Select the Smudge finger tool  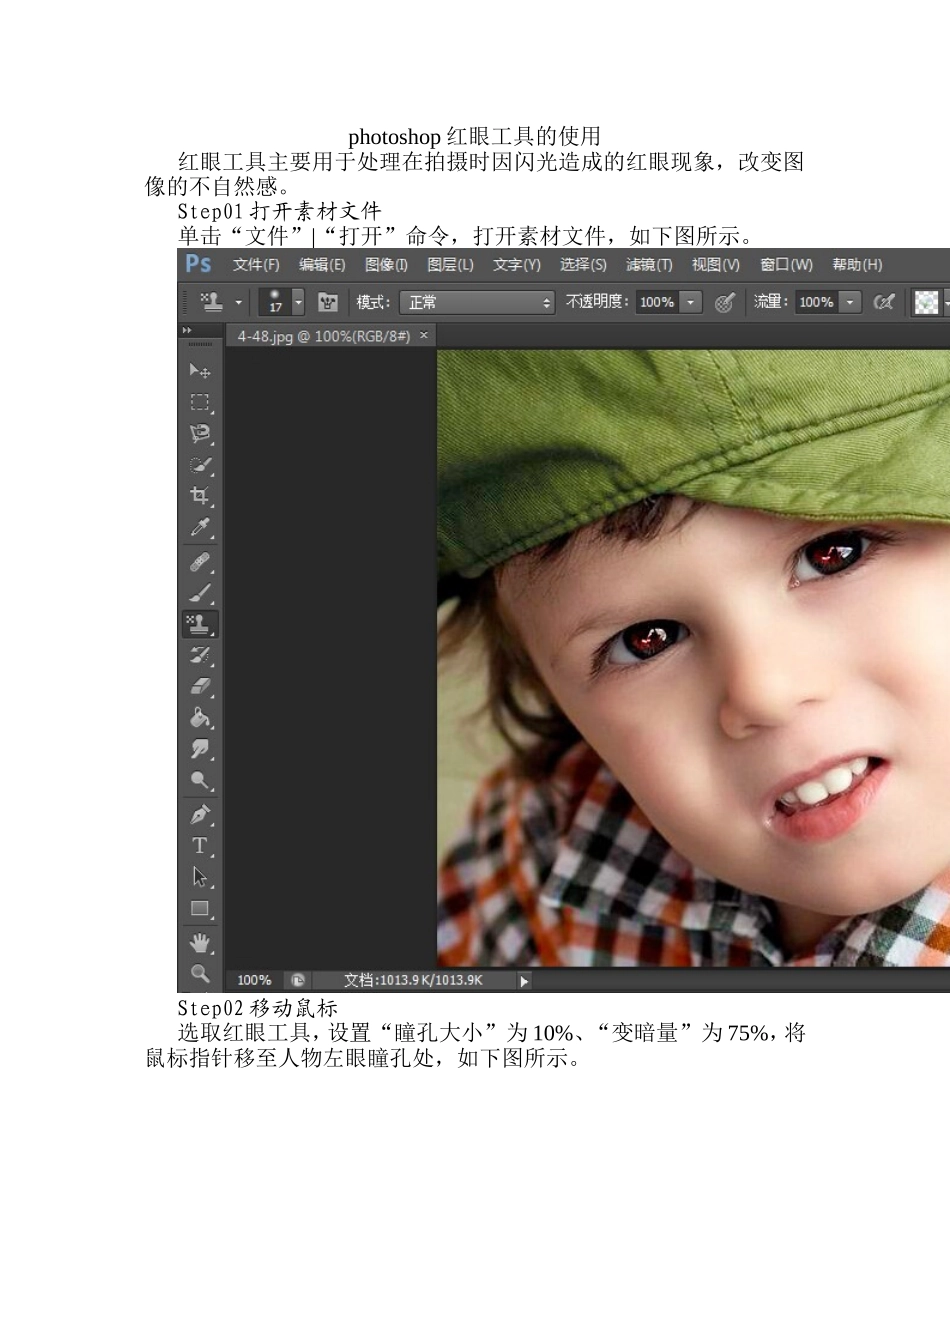200,749
